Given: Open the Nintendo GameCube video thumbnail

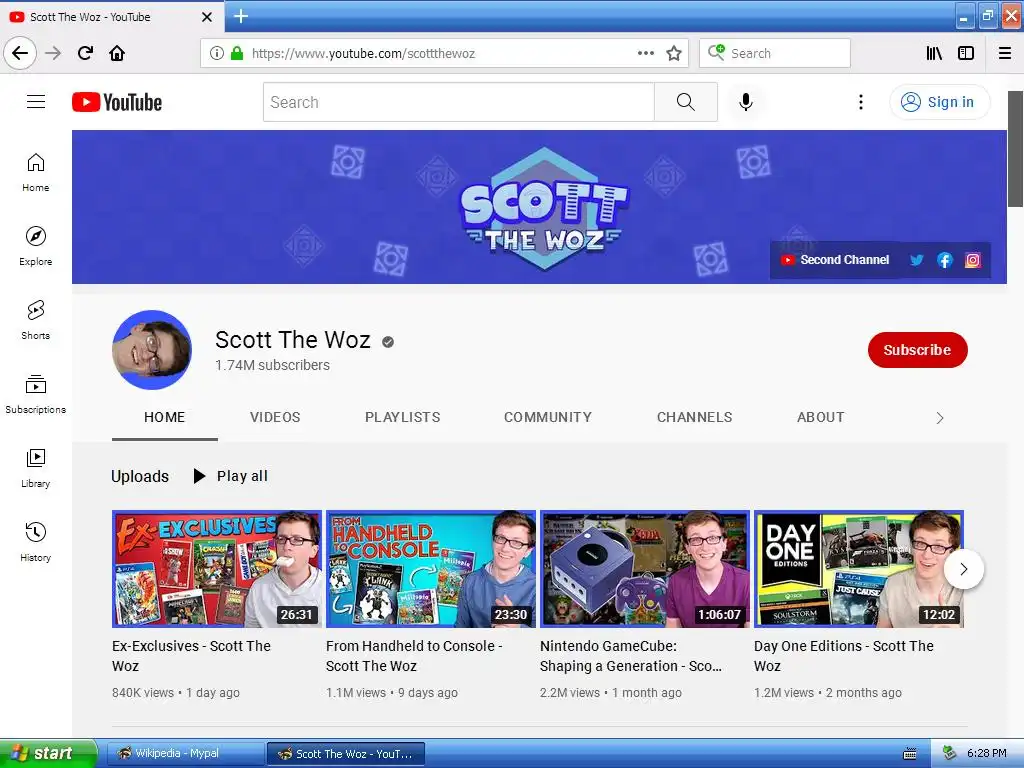Looking at the screenshot, I should pos(645,569).
